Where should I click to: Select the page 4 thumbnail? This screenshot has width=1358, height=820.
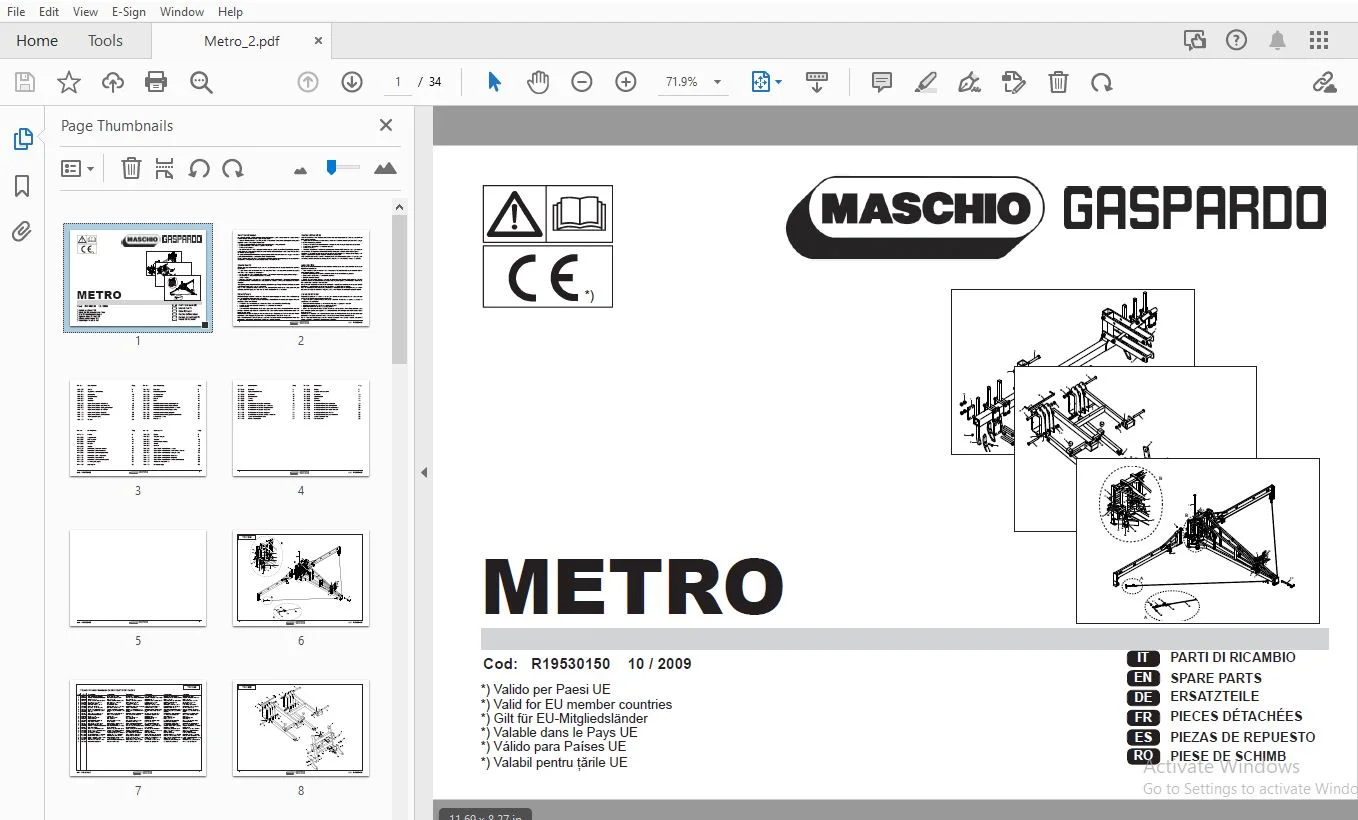coord(301,428)
